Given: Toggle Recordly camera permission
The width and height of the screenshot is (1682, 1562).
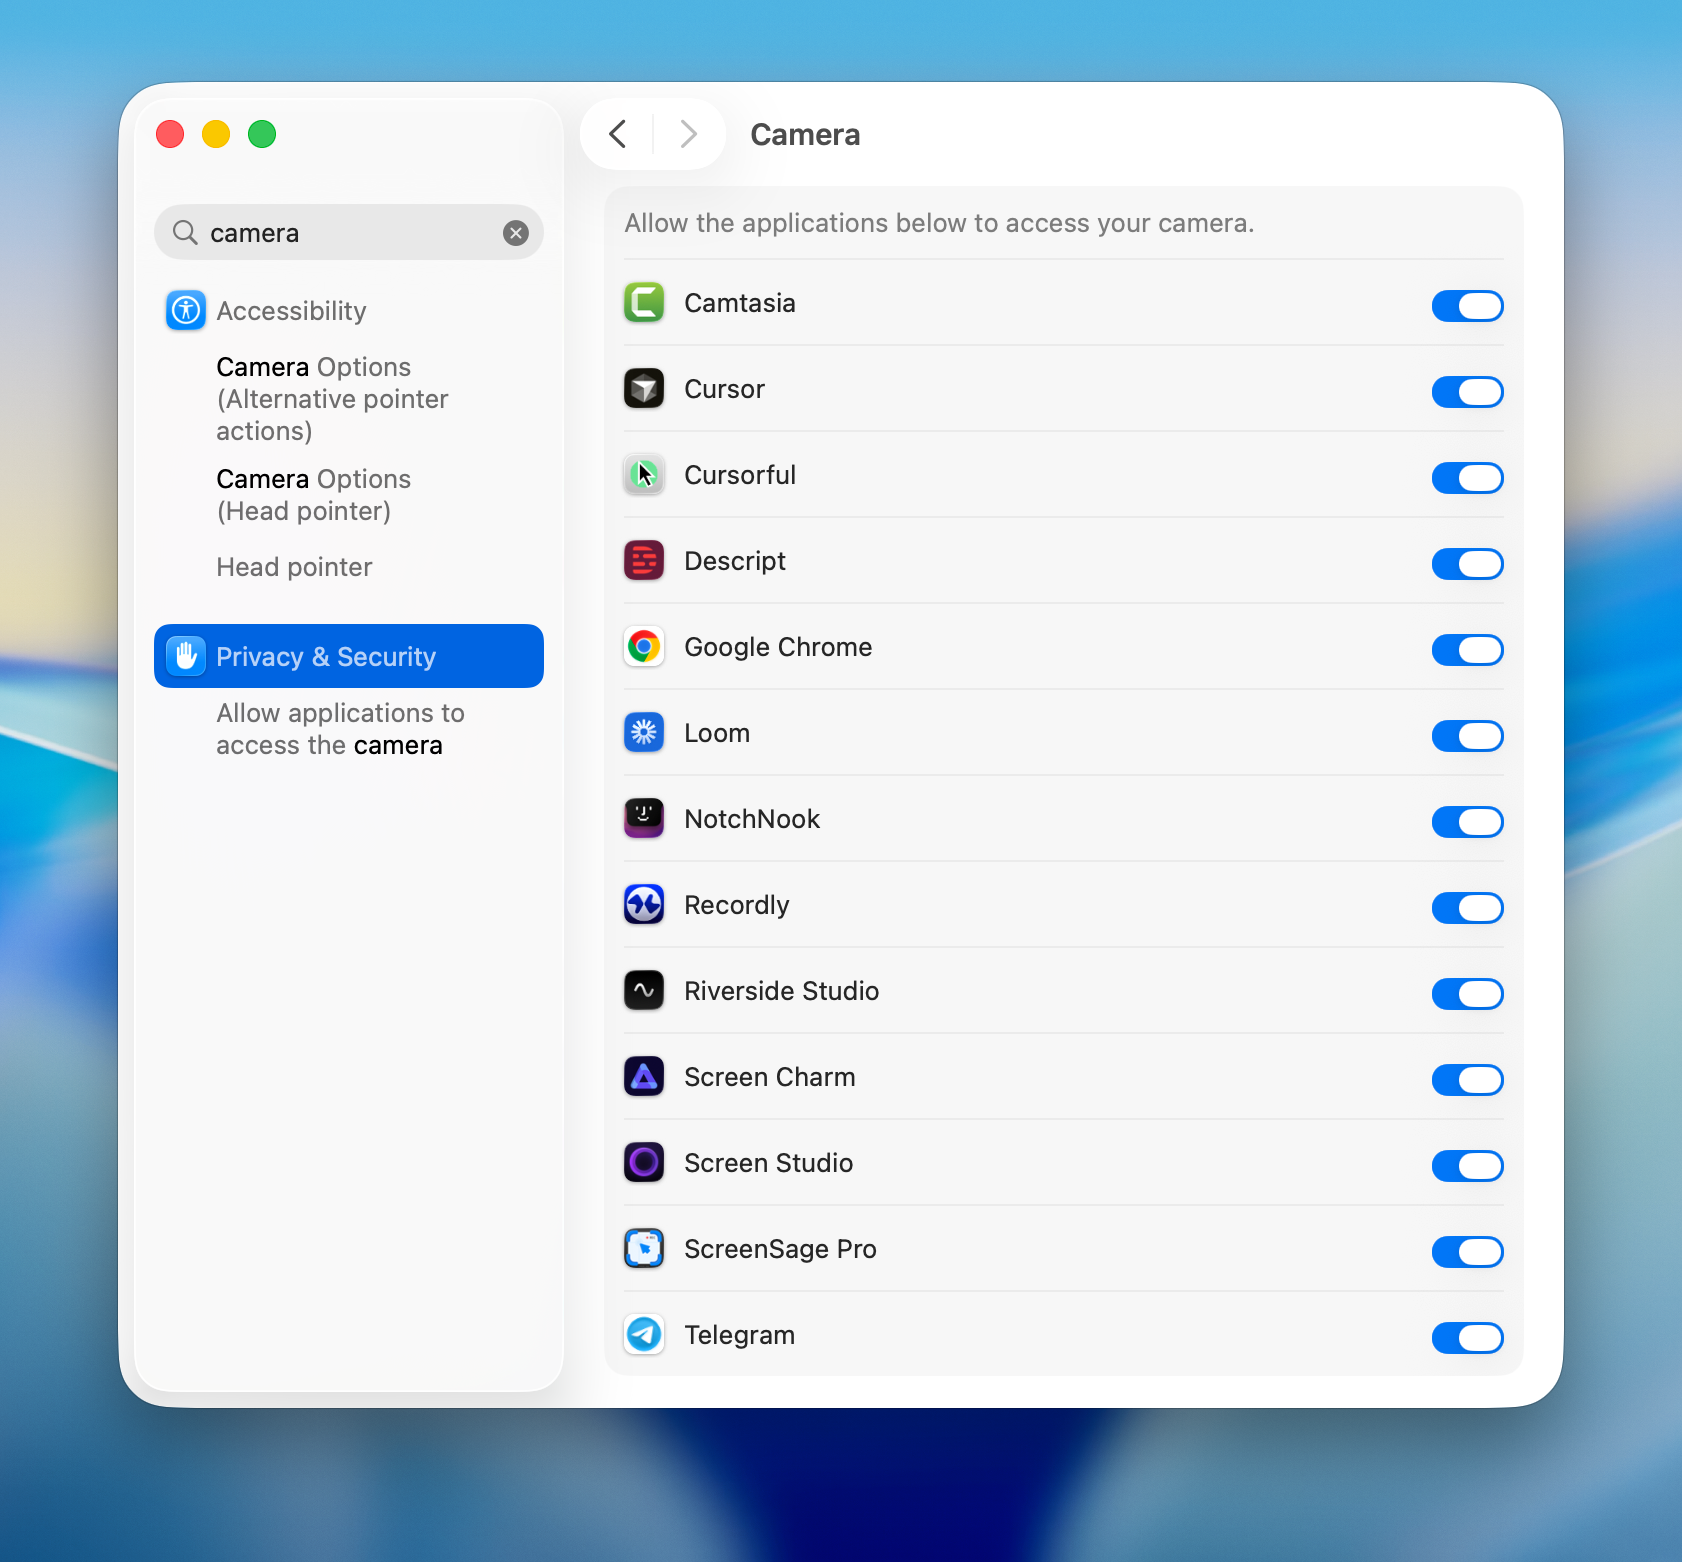Looking at the screenshot, I should (x=1467, y=908).
